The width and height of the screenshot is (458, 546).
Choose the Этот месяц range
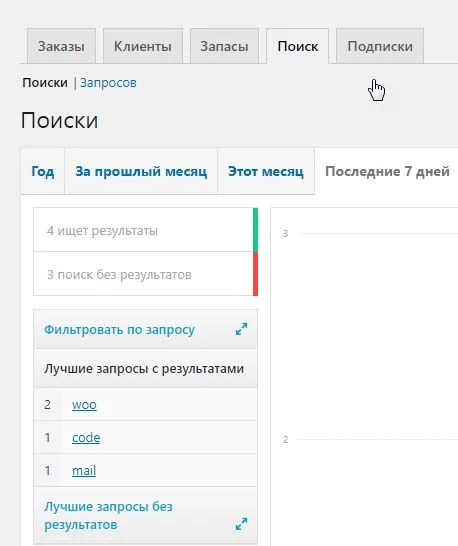coord(266,171)
